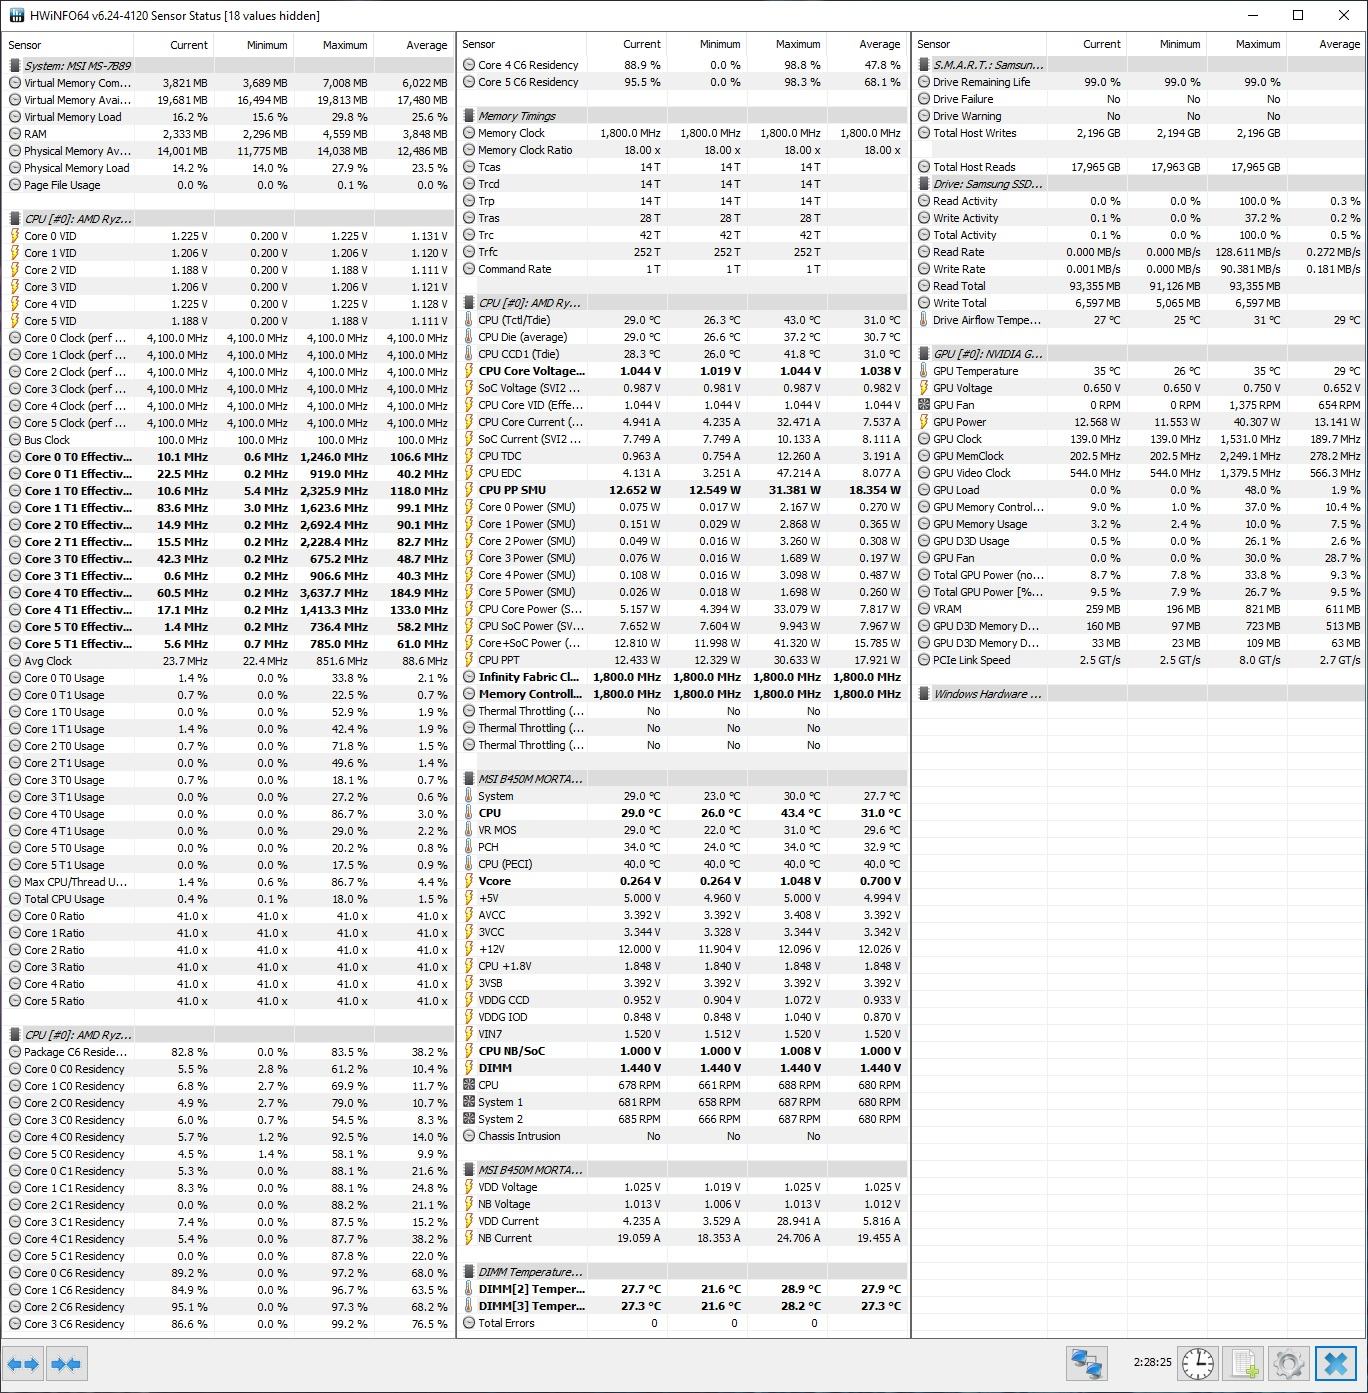Click the thermometer icon beside CPU (Tctl/Tdie)
The image size is (1368, 1393).
pyautogui.click(x=469, y=320)
